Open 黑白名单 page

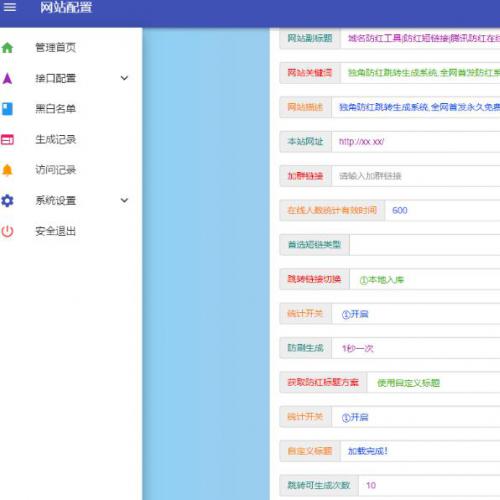pyautogui.click(x=56, y=109)
